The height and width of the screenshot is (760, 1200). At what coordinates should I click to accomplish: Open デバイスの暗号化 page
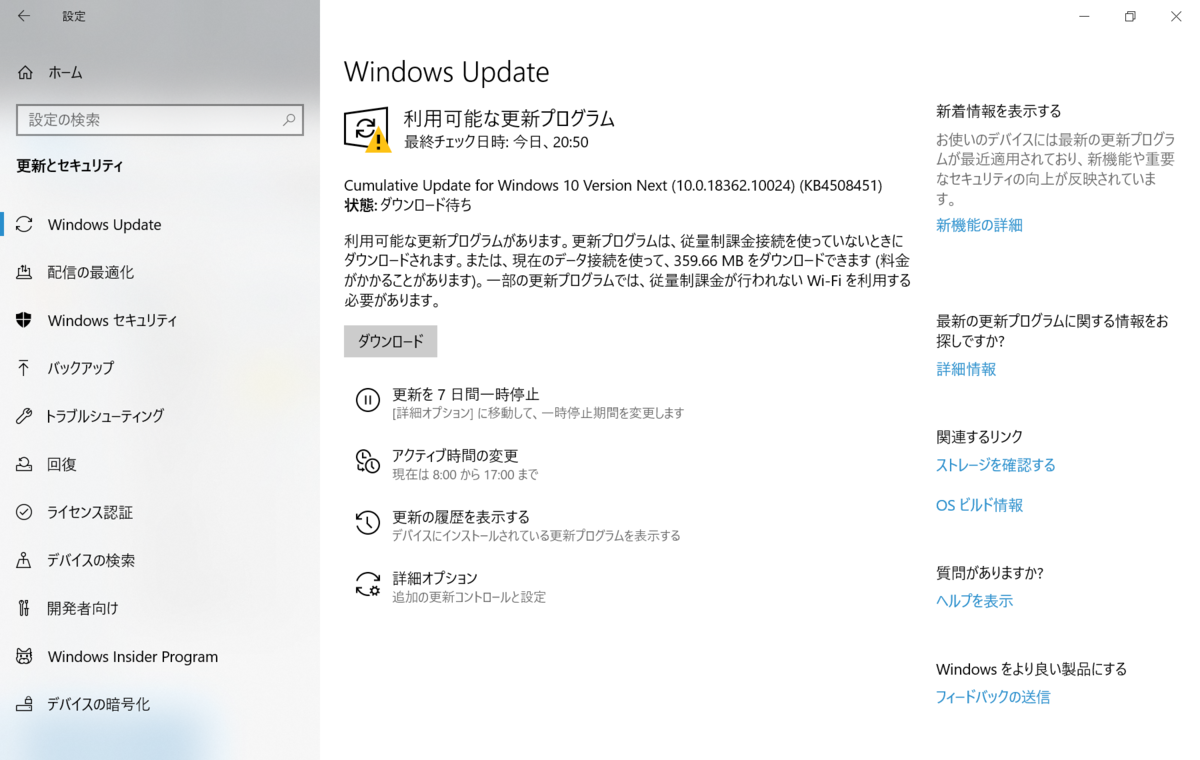(98, 704)
